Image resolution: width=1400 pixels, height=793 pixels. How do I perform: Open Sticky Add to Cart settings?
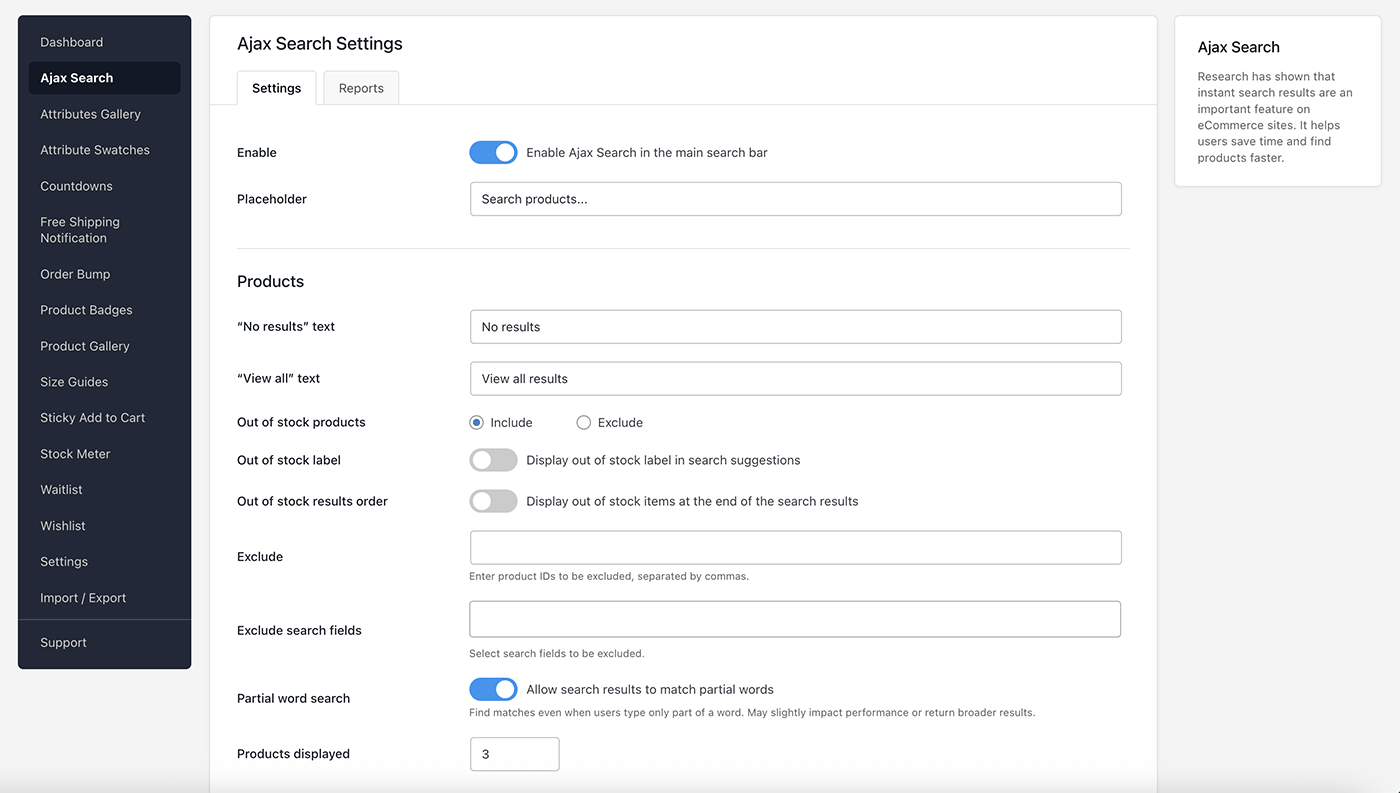click(92, 417)
